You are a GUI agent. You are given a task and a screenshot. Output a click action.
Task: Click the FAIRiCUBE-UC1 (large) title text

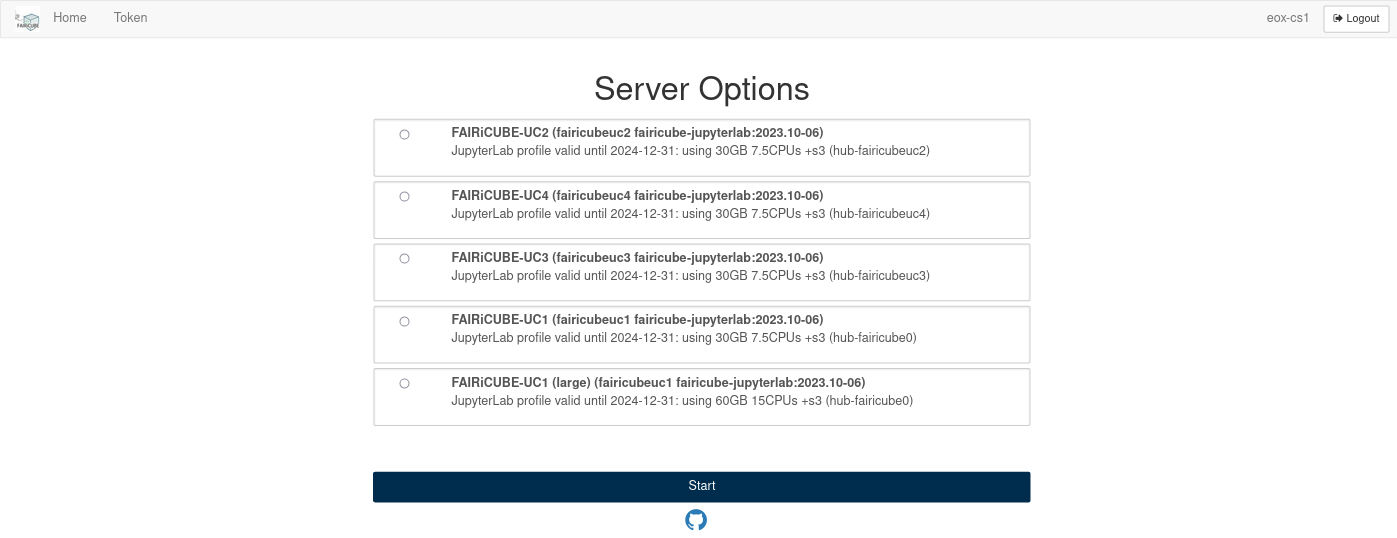tap(658, 382)
